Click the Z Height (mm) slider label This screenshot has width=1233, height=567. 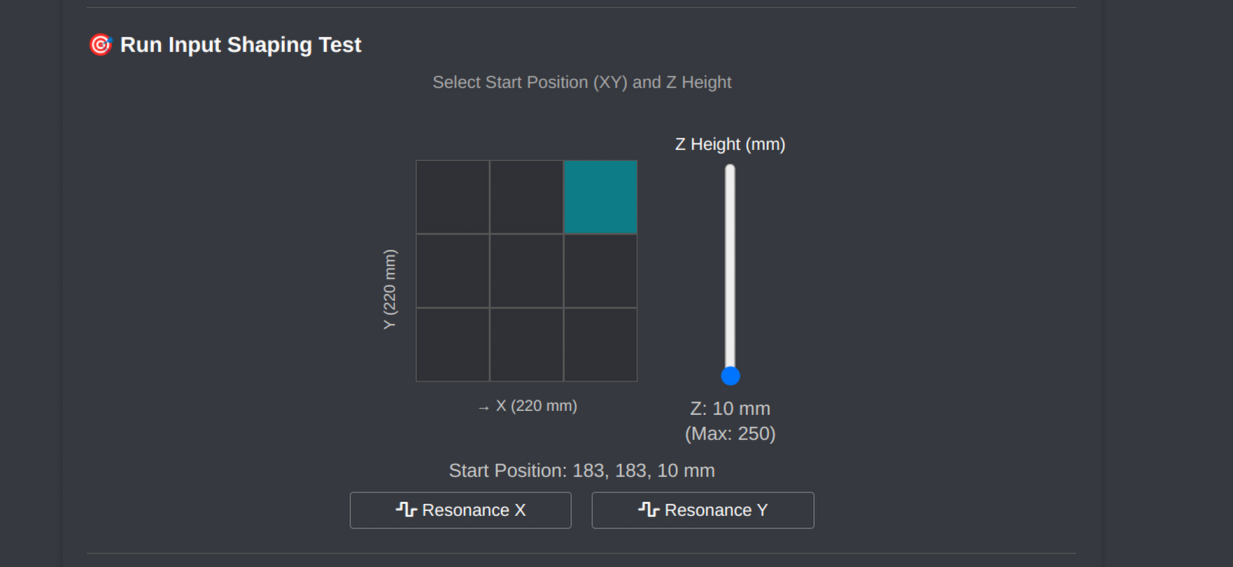[x=730, y=144]
